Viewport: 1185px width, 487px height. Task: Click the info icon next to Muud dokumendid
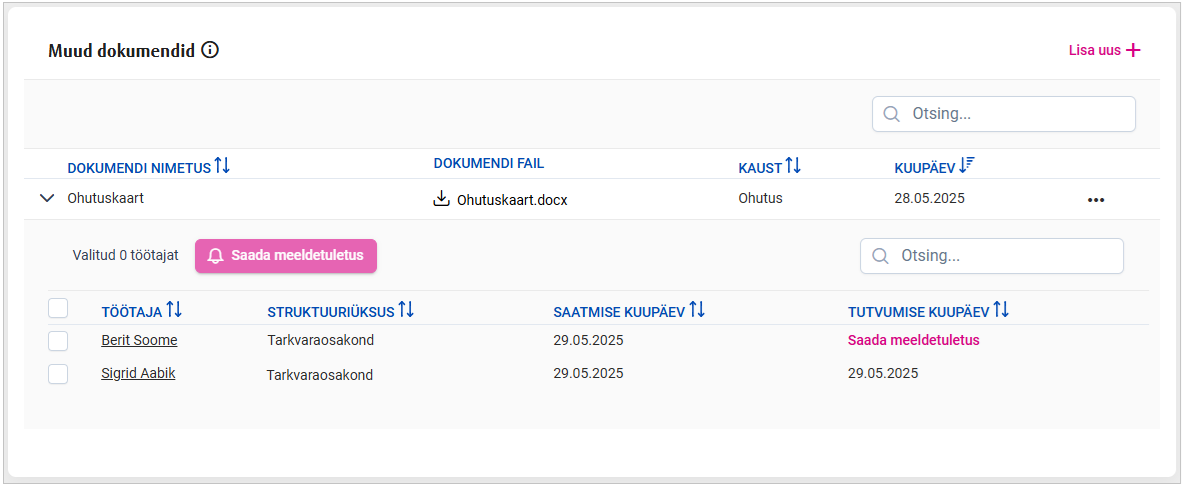point(210,50)
